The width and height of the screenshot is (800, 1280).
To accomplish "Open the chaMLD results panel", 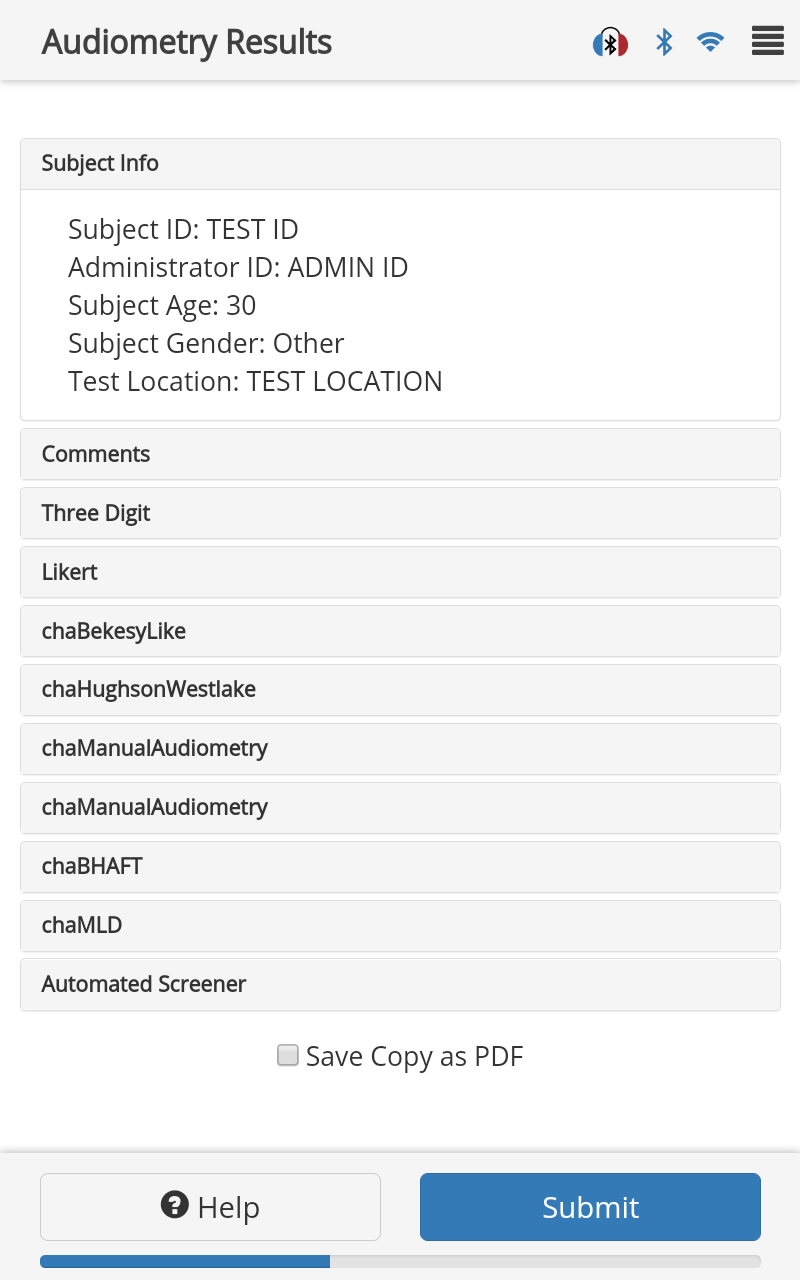I will point(400,926).
